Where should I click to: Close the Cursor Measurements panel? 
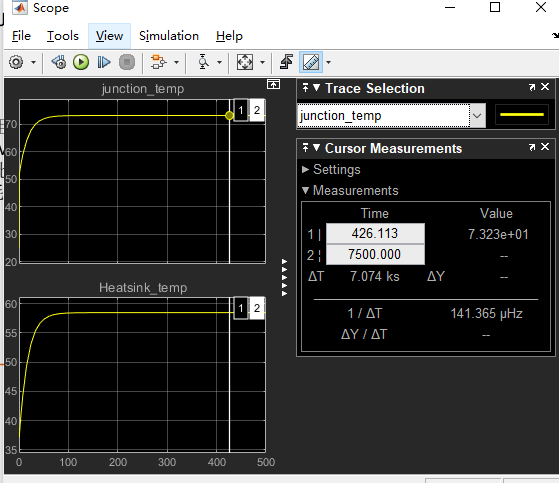pyautogui.click(x=545, y=147)
